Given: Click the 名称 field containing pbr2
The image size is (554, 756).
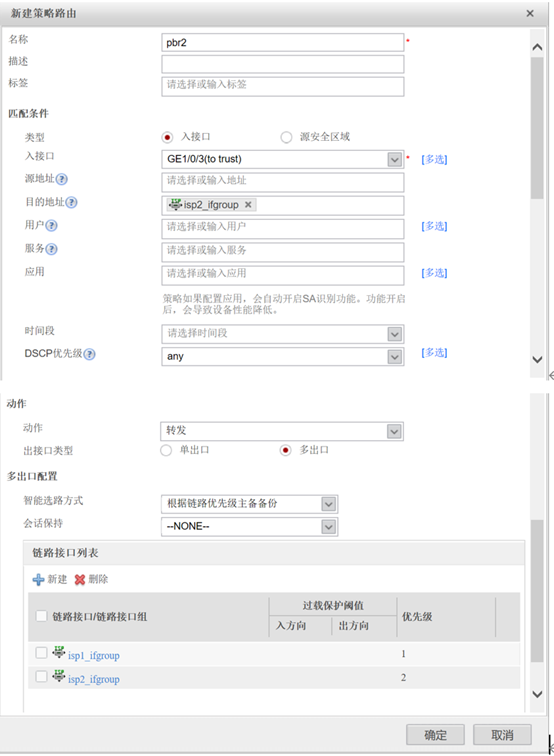Looking at the screenshot, I should [283, 42].
